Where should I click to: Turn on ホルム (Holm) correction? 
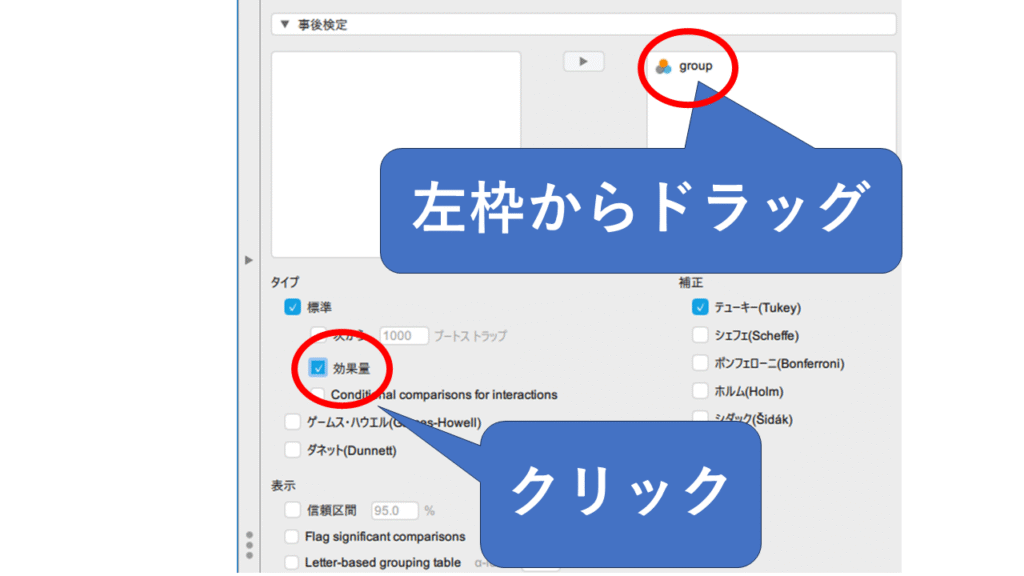(x=700, y=391)
